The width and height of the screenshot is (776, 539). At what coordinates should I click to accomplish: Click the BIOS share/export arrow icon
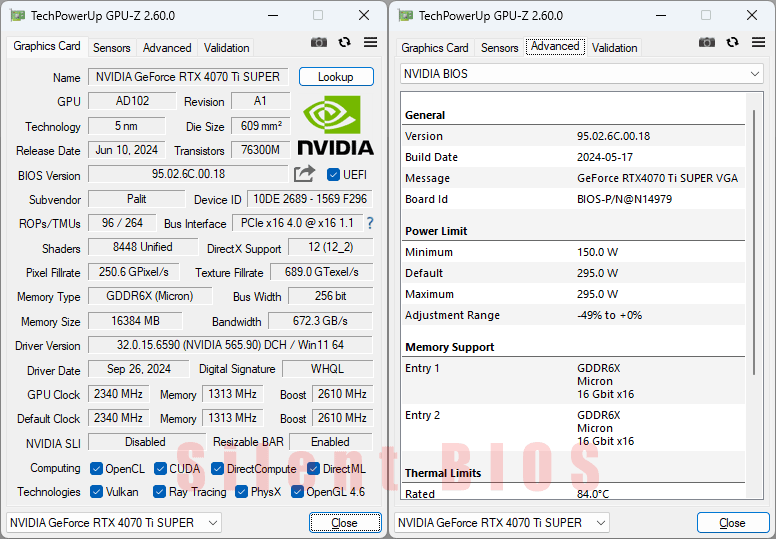tap(304, 174)
